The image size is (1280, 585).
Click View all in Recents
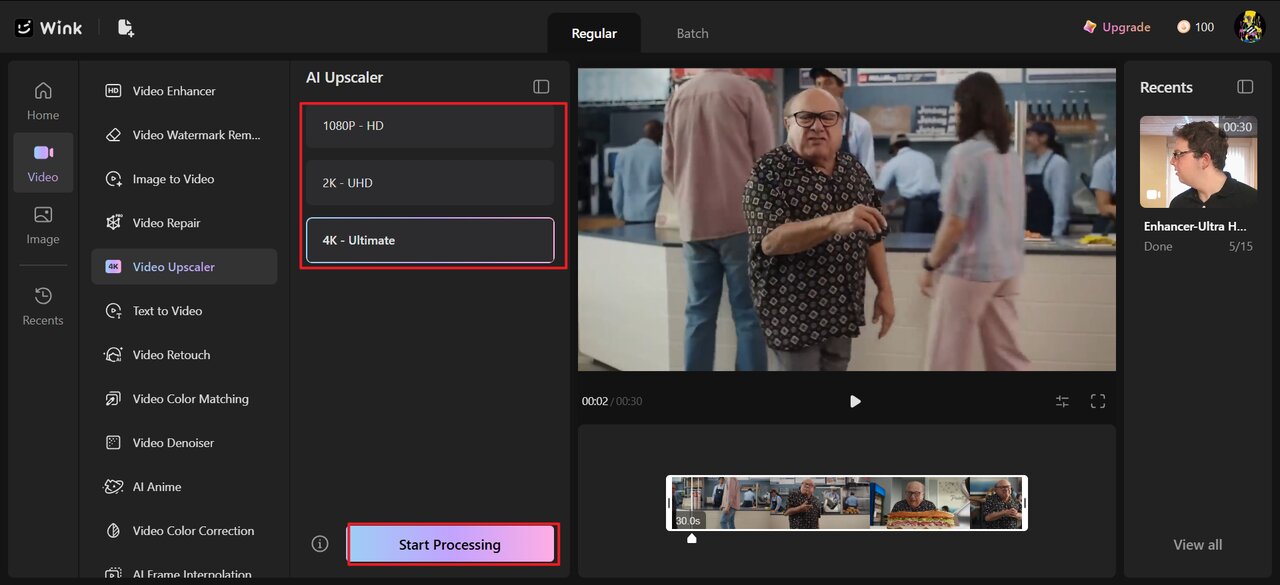[1197, 545]
